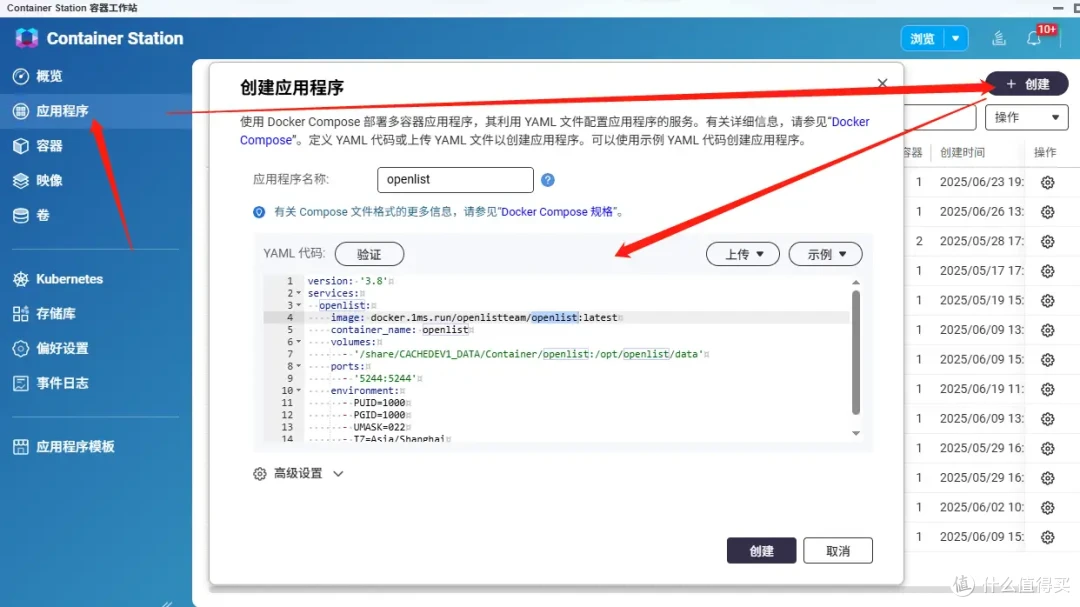
Task: Click the 应用程序 grid icon in sidebar
Action: pyautogui.click(x=21, y=111)
